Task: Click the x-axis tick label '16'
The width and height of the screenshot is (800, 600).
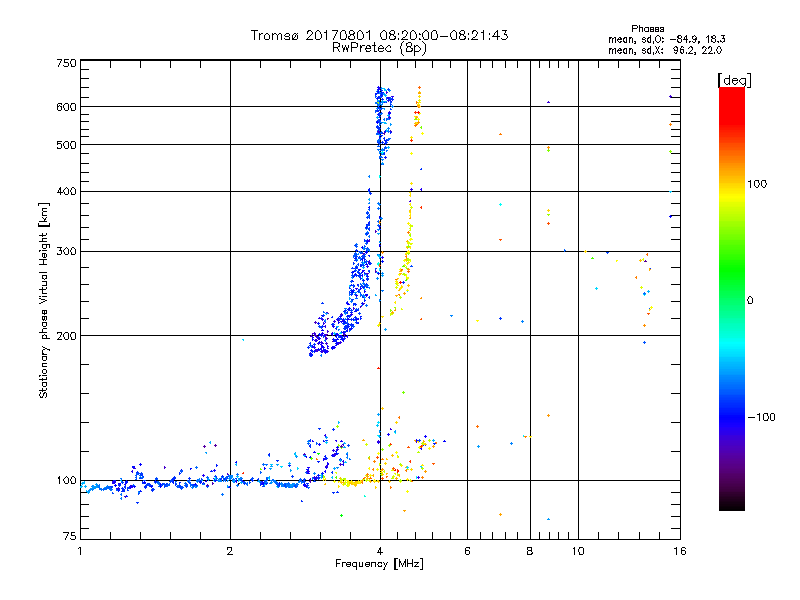Action: click(680, 551)
